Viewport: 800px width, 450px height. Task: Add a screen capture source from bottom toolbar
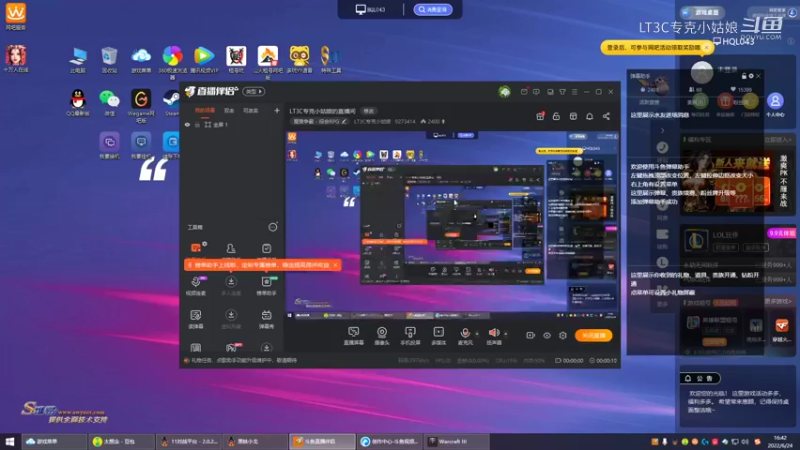click(354, 336)
